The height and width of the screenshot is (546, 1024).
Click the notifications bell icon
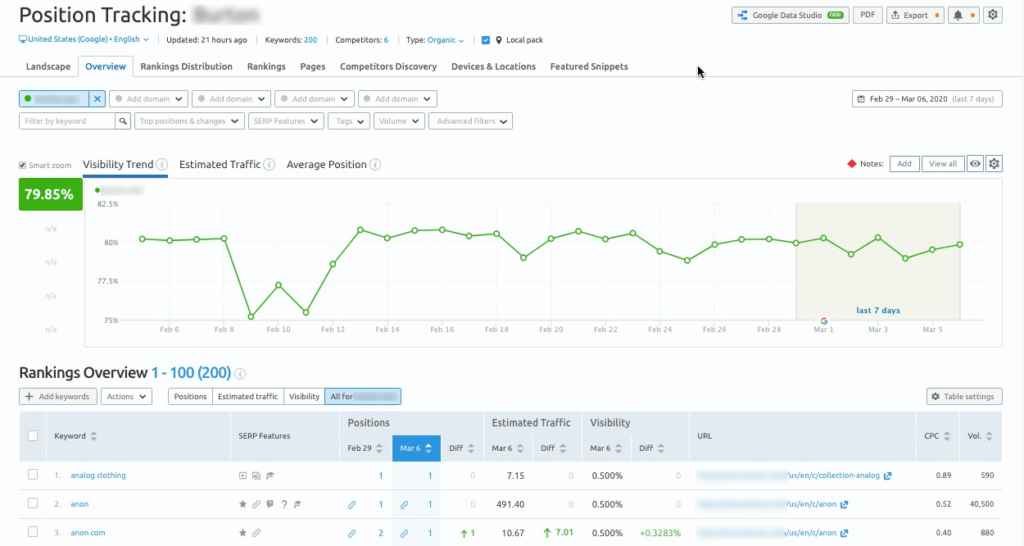click(x=958, y=15)
